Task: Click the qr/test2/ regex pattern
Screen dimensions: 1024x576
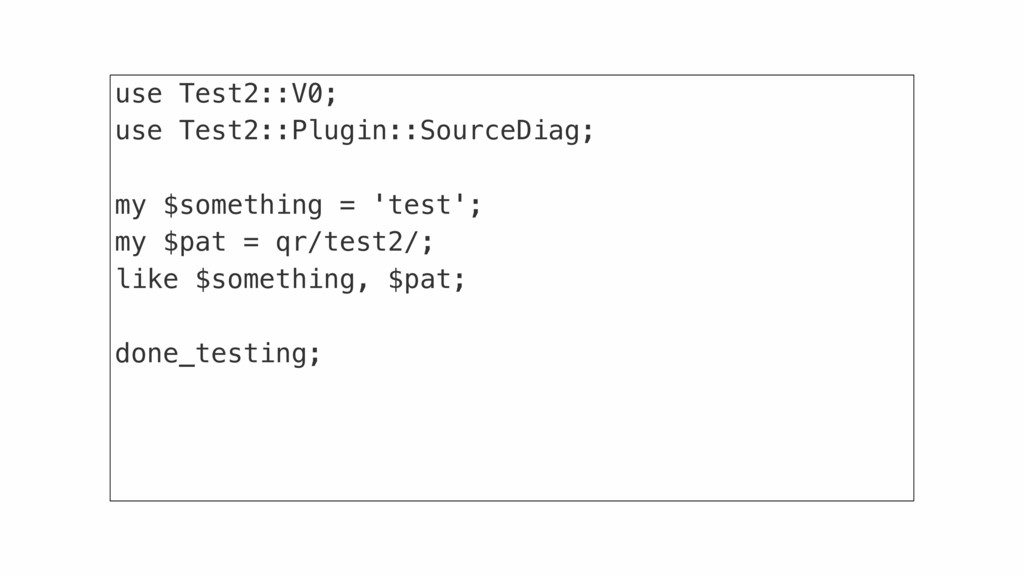Action: (x=347, y=242)
